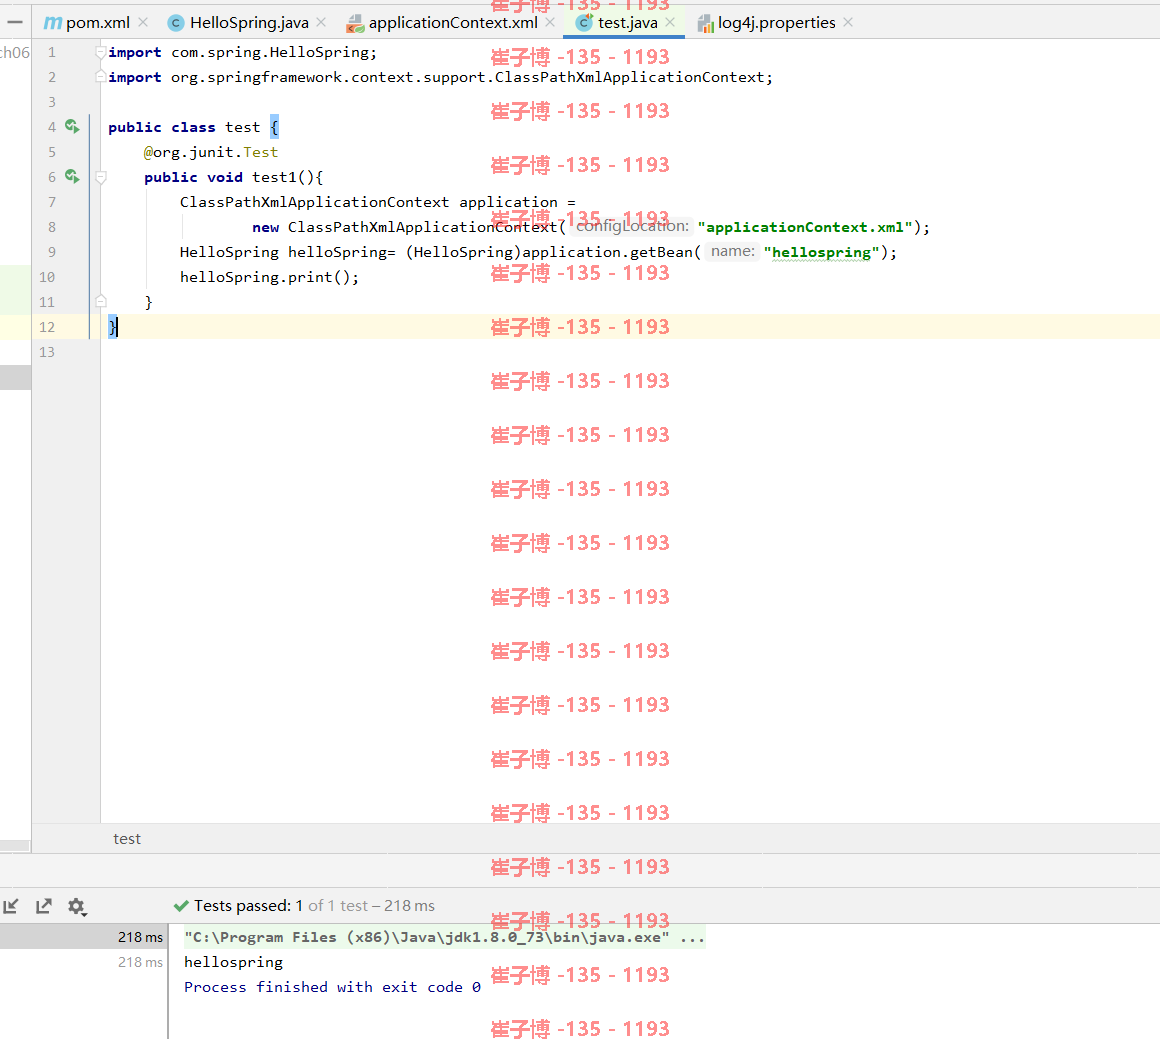Select the highlighted 218 ms test row

pyautogui.click(x=84, y=937)
